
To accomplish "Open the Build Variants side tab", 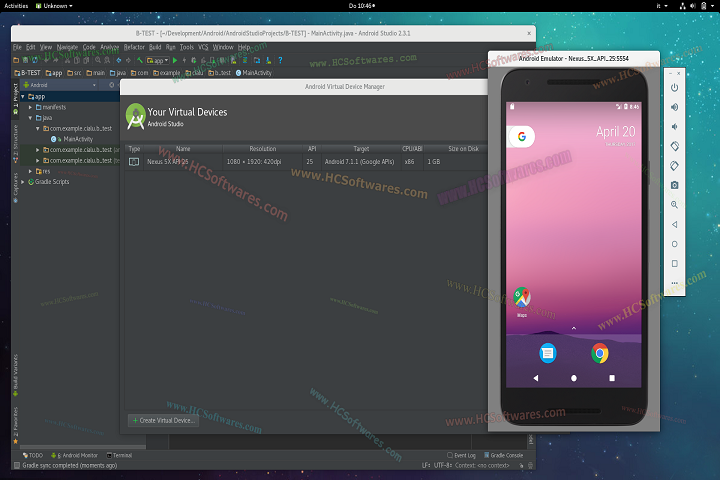I will point(16,375).
